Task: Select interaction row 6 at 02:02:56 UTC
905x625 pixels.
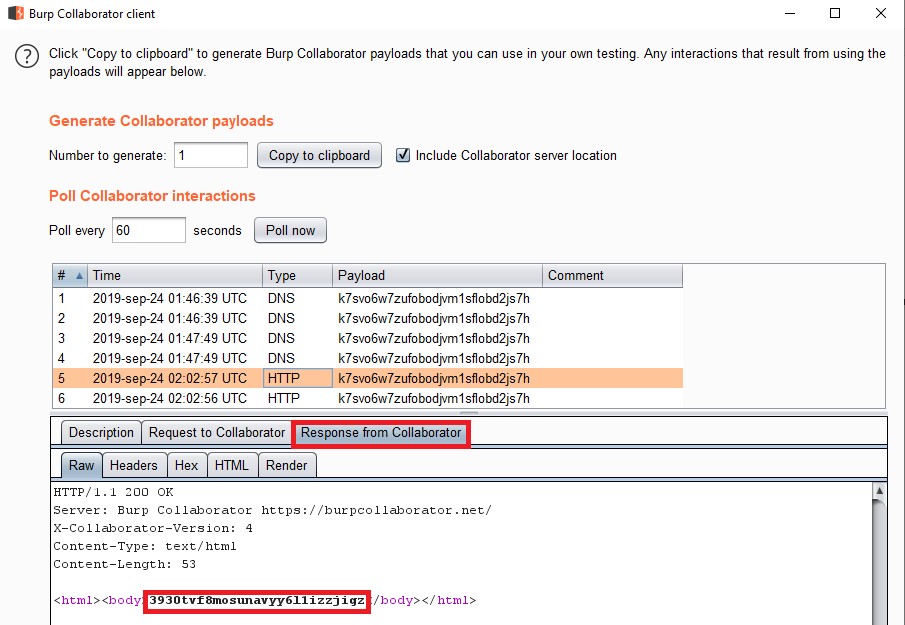Action: 368,398
